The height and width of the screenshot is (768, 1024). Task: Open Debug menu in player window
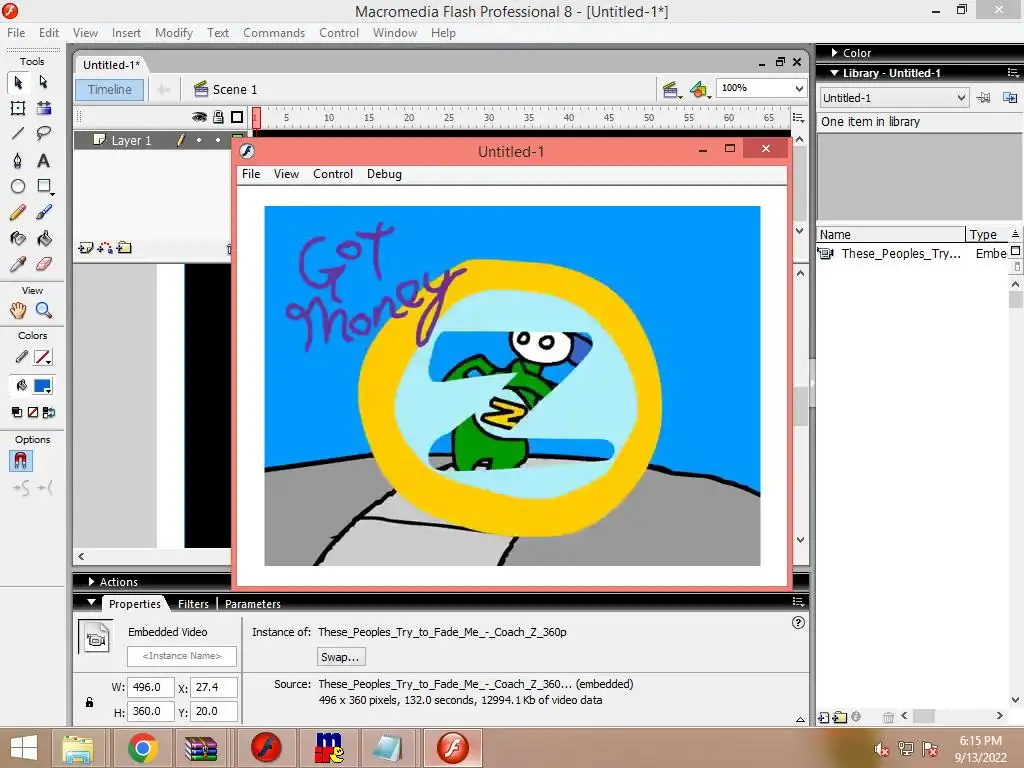coord(384,174)
